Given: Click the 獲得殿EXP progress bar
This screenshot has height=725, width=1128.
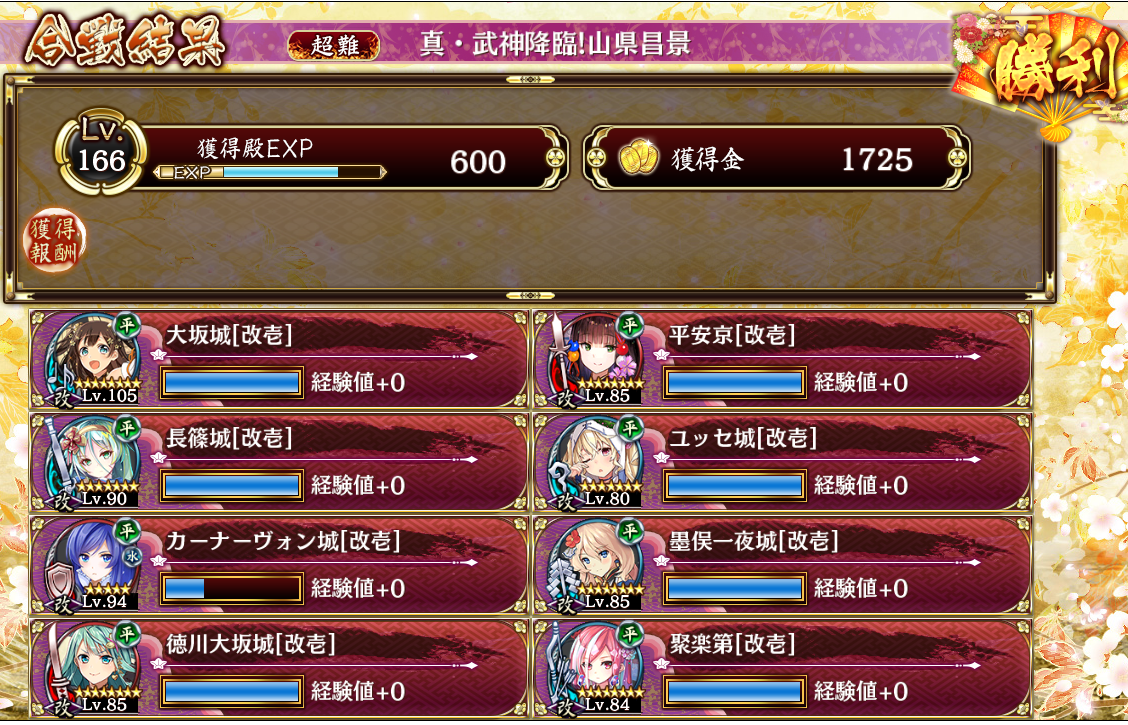Looking at the screenshot, I should pyautogui.click(x=270, y=173).
